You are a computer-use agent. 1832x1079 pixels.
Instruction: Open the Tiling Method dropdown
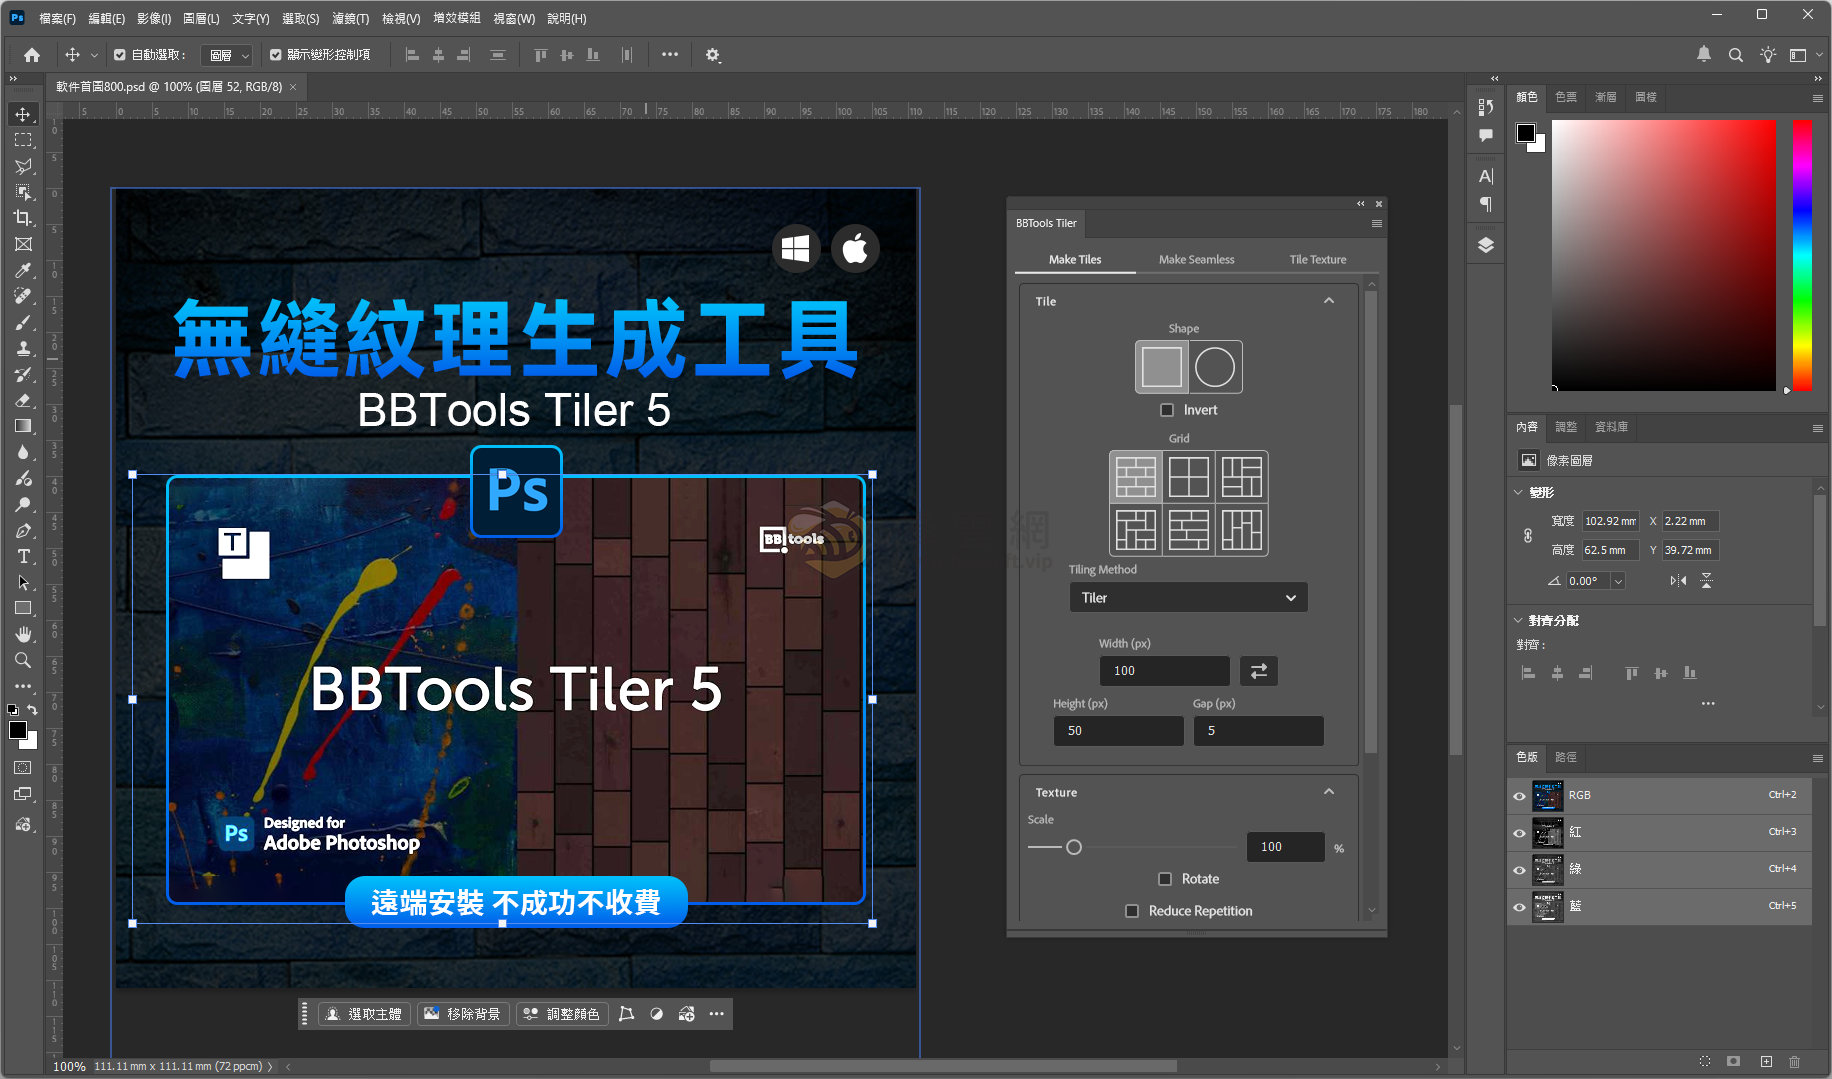click(1188, 598)
